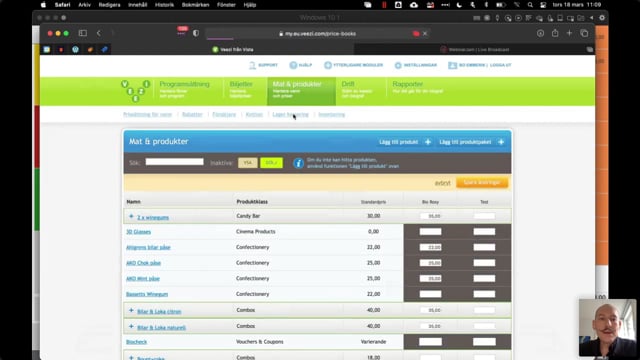Viewport: 640px width, 360px height.
Task: Toggle the Safari sidebar icon
Action: tap(83, 33)
